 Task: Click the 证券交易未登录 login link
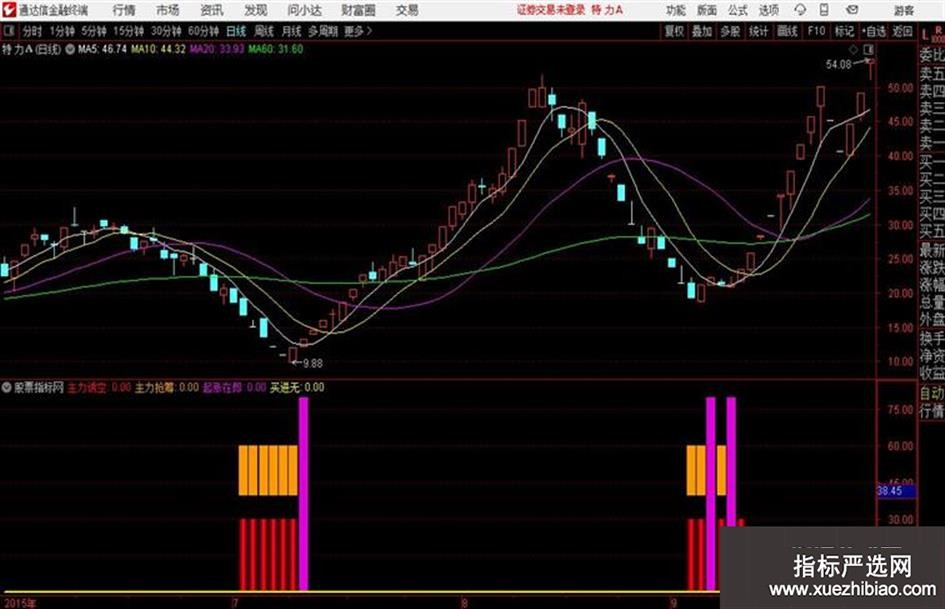click(551, 10)
